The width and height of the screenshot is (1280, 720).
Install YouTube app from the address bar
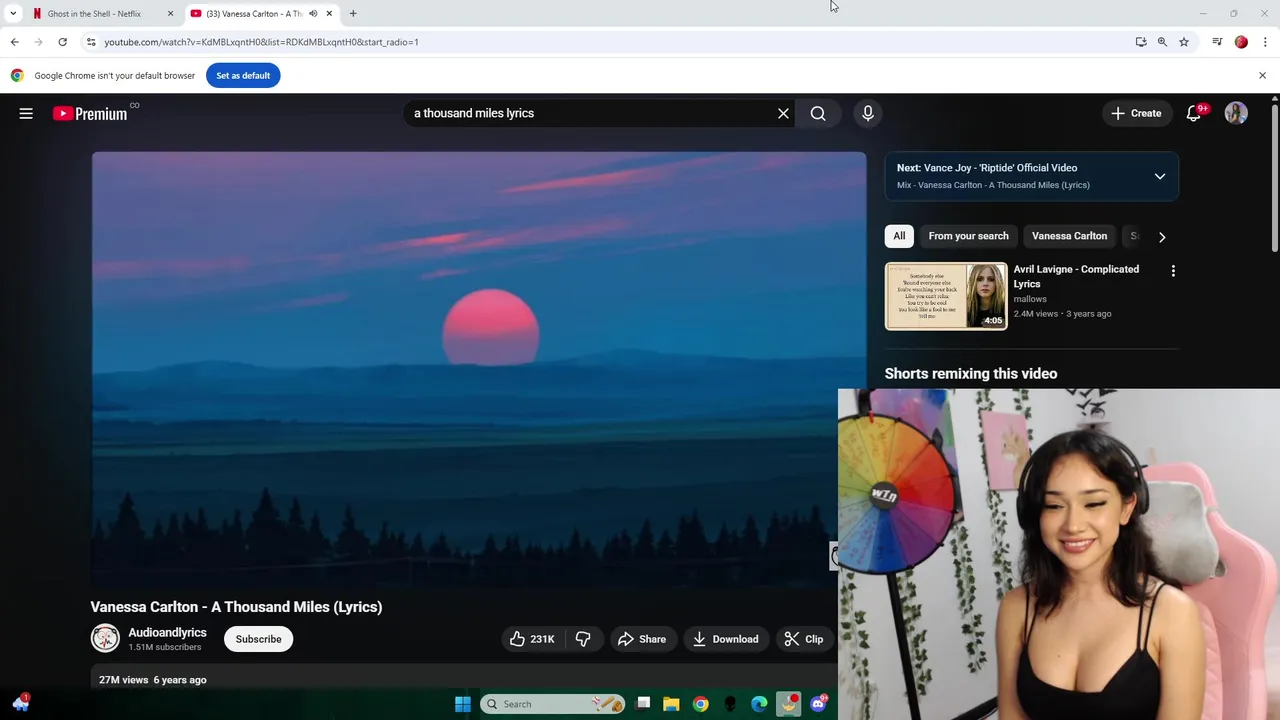click(x=1141, y=42)
